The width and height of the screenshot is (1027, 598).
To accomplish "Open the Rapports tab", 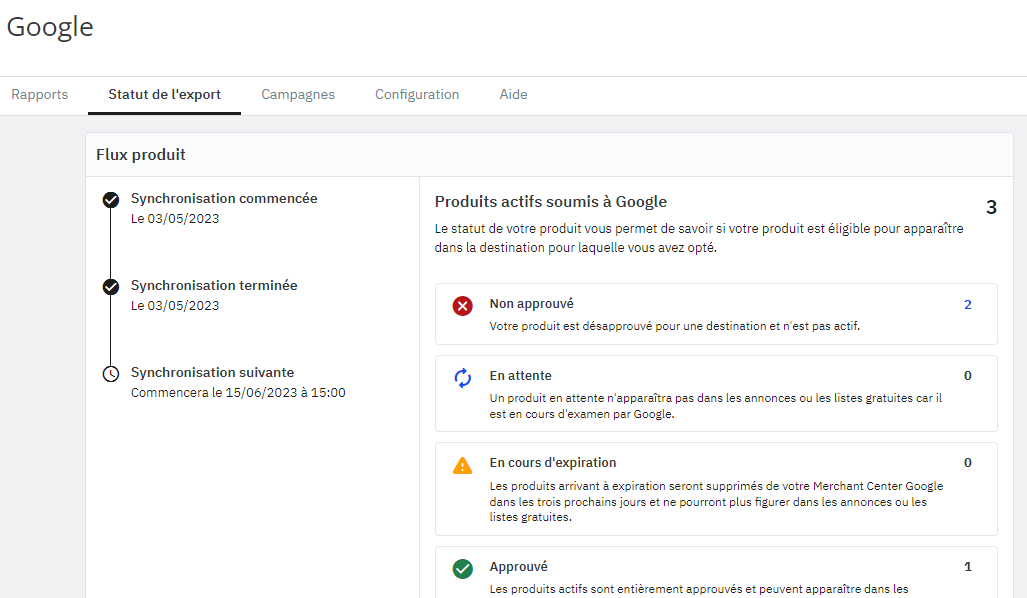I will point(39,94).
